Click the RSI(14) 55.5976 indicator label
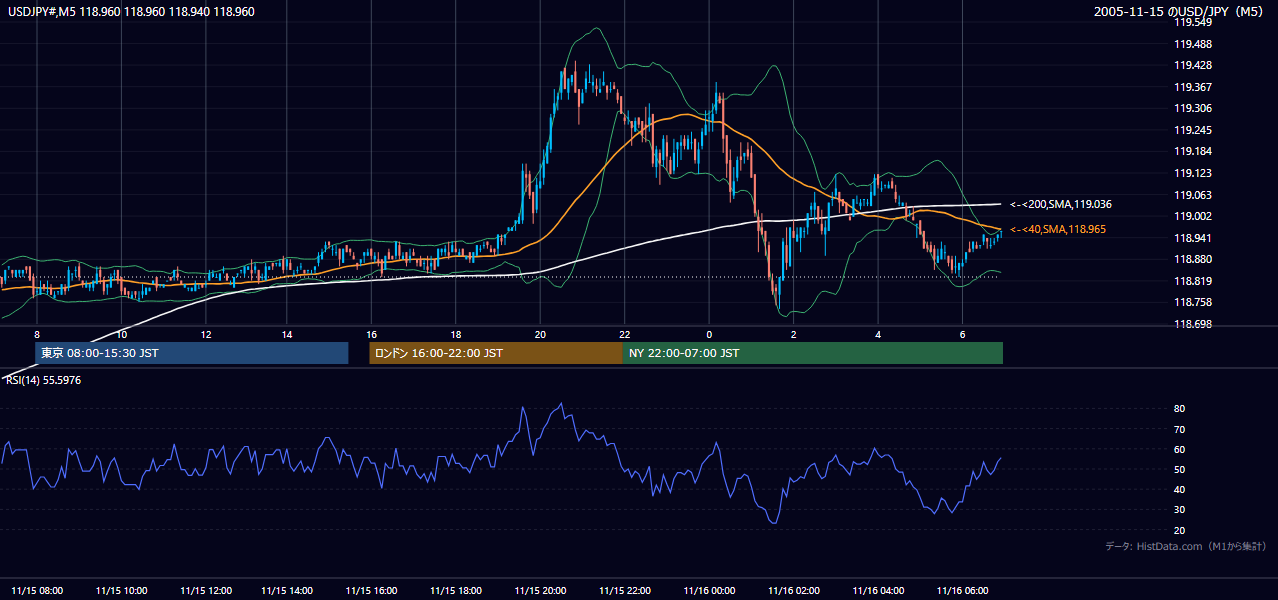The width and height of the screenshot is (1278, 600). (44, 380)
